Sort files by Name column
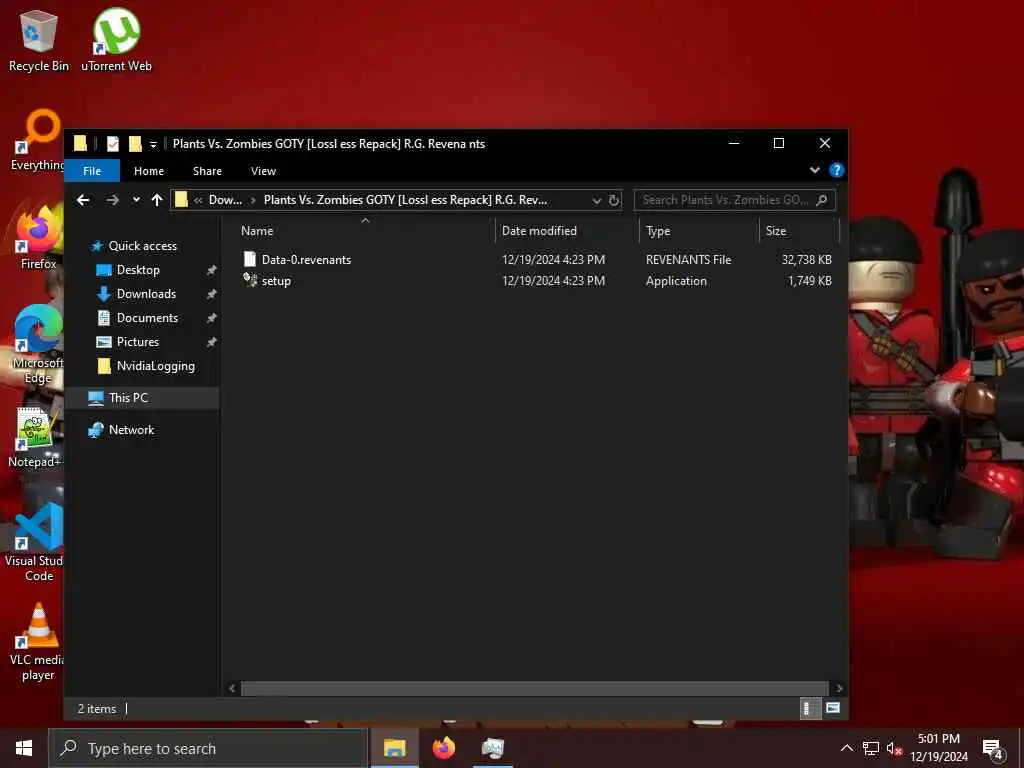The image size is (1024, 768). (x=257, y=231)
